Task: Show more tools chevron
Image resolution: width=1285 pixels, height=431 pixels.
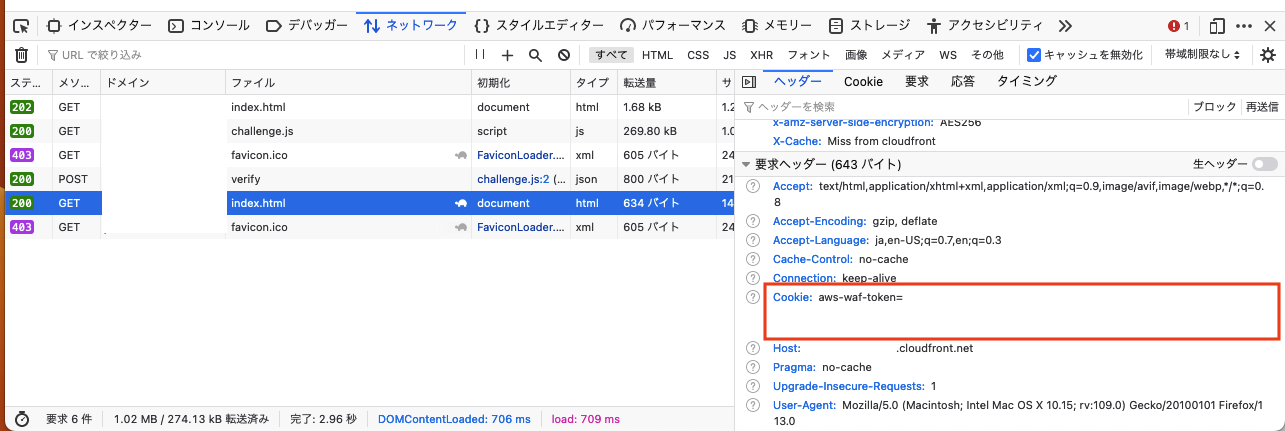Action: [1065, 25]
